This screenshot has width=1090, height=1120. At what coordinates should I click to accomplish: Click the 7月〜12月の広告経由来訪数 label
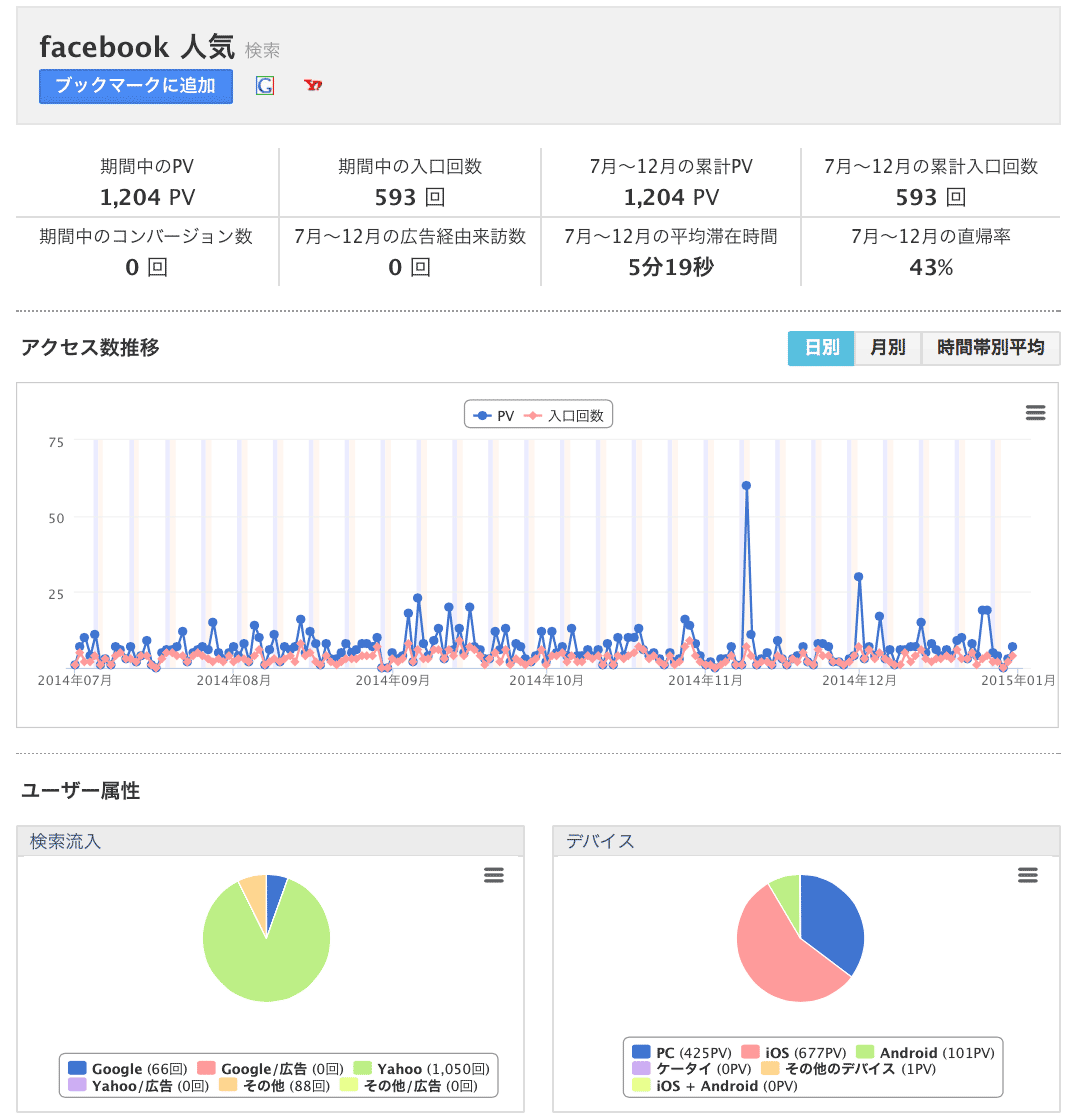tap(410, 236)
